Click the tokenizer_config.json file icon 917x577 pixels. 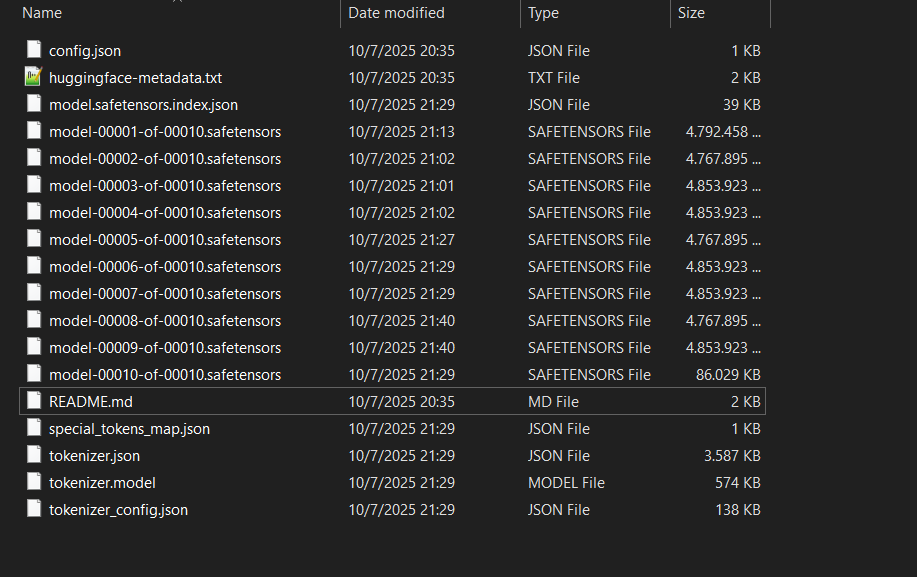[34, 508]
